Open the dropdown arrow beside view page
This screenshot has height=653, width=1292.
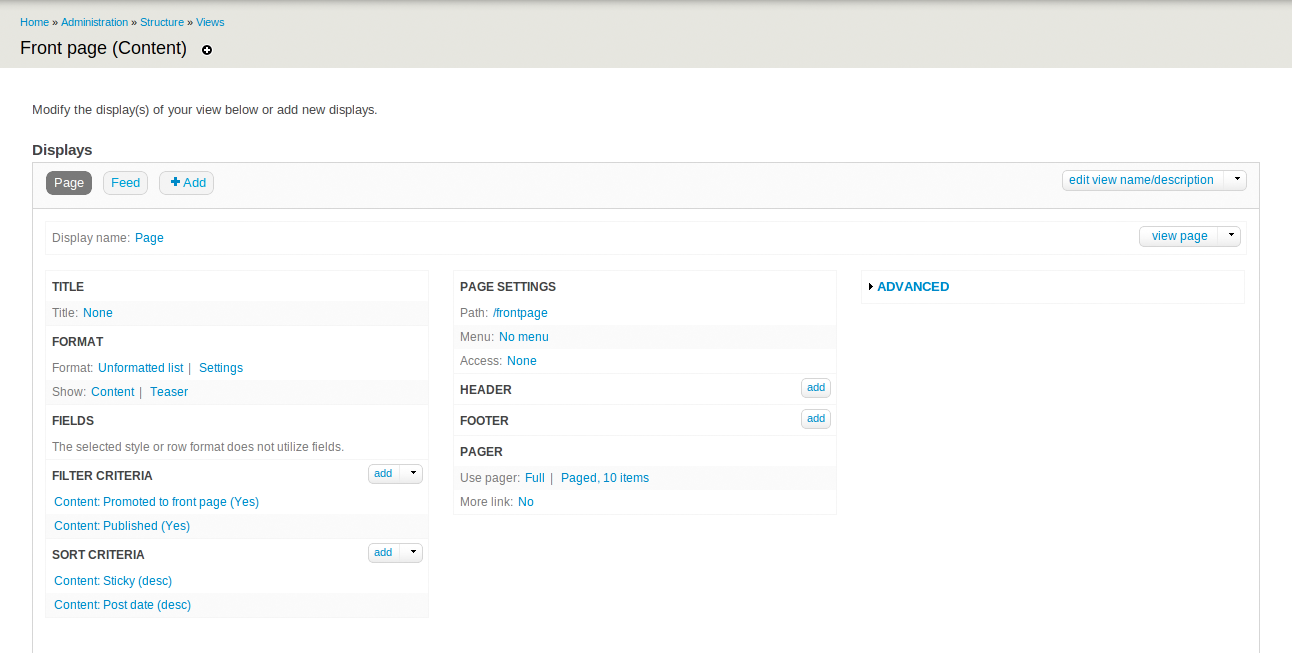pyautogui.click(x=1230, y=236)
